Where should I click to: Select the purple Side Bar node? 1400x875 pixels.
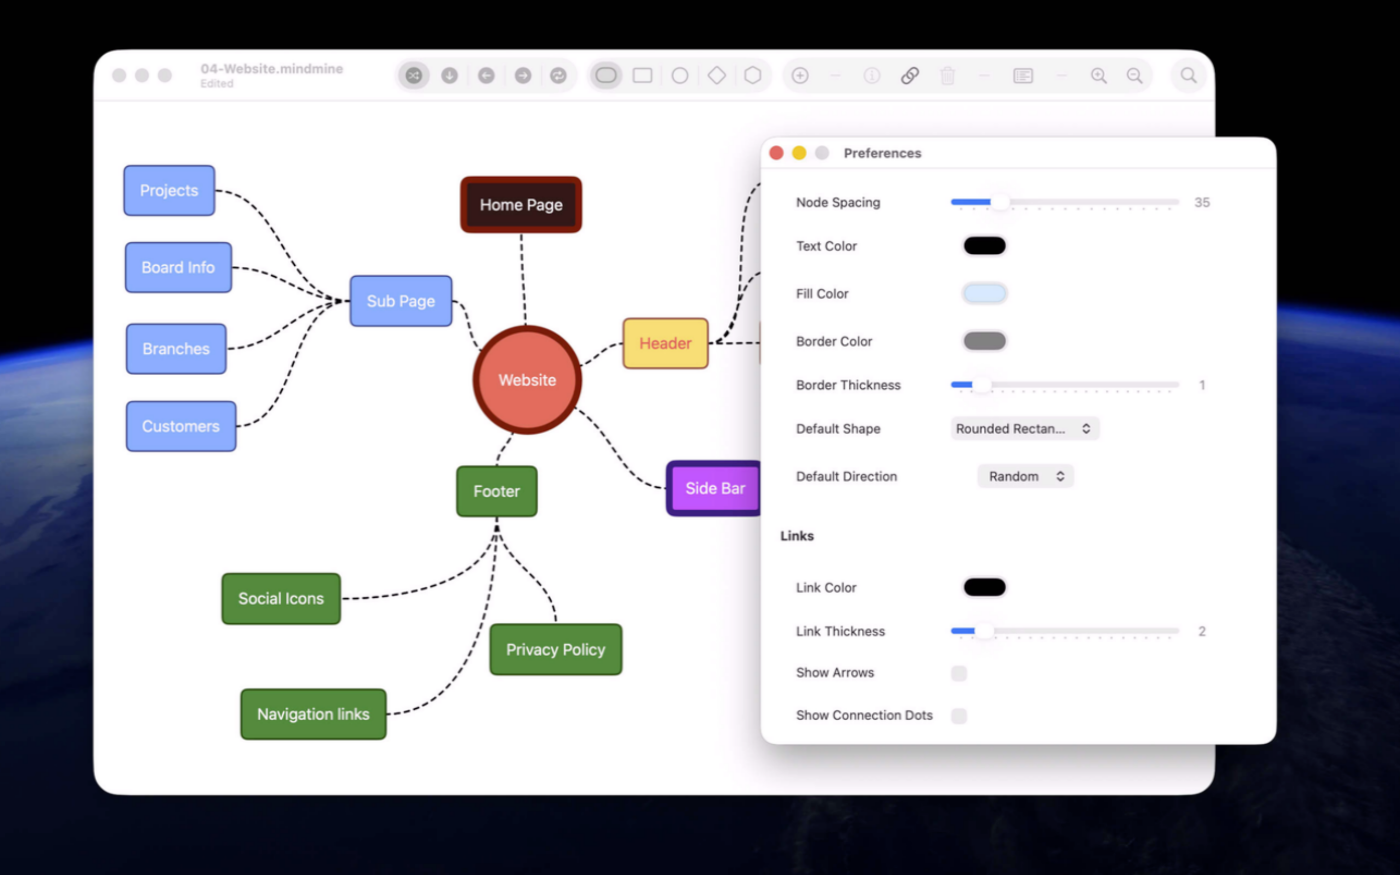[714, 489]
